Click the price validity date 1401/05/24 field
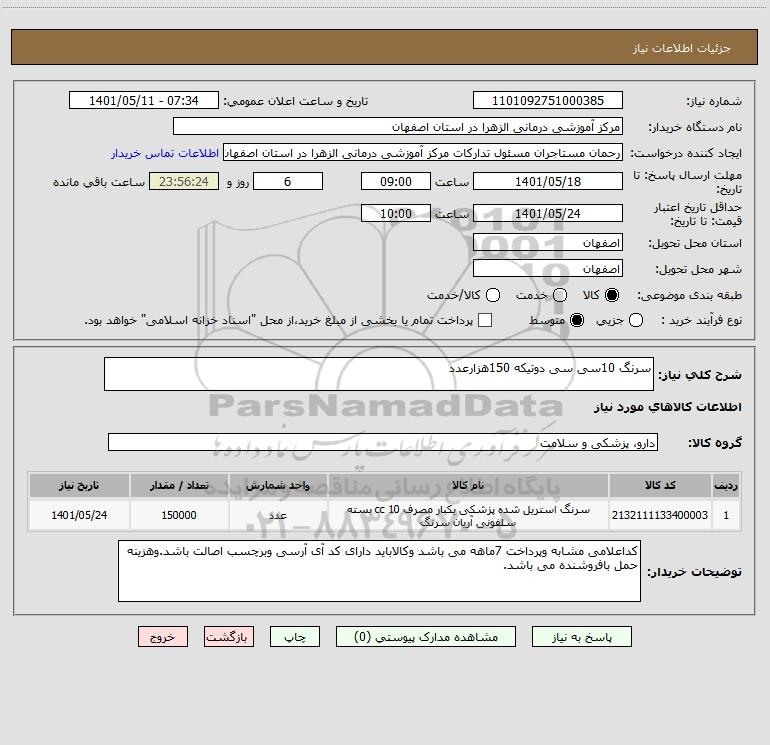 tap(548, 214)
